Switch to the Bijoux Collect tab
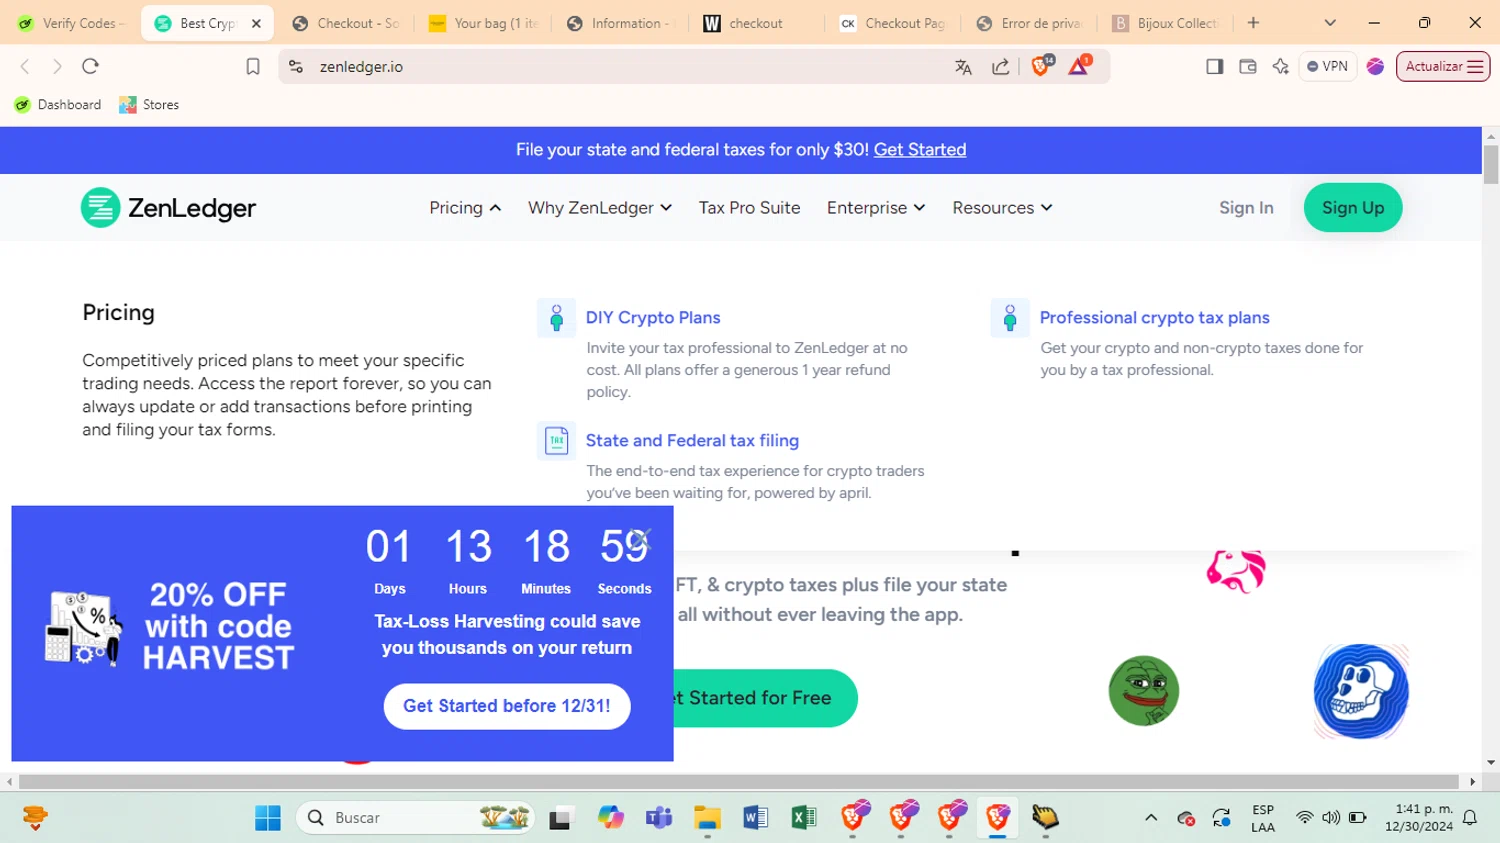Viewport: 1500px width, 843px height. pyautogui.click(x=1168, y=23)
